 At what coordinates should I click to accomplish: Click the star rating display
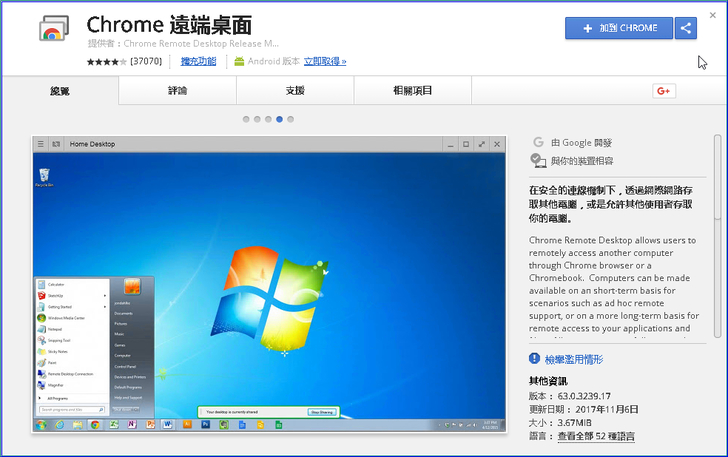[106, 61]
